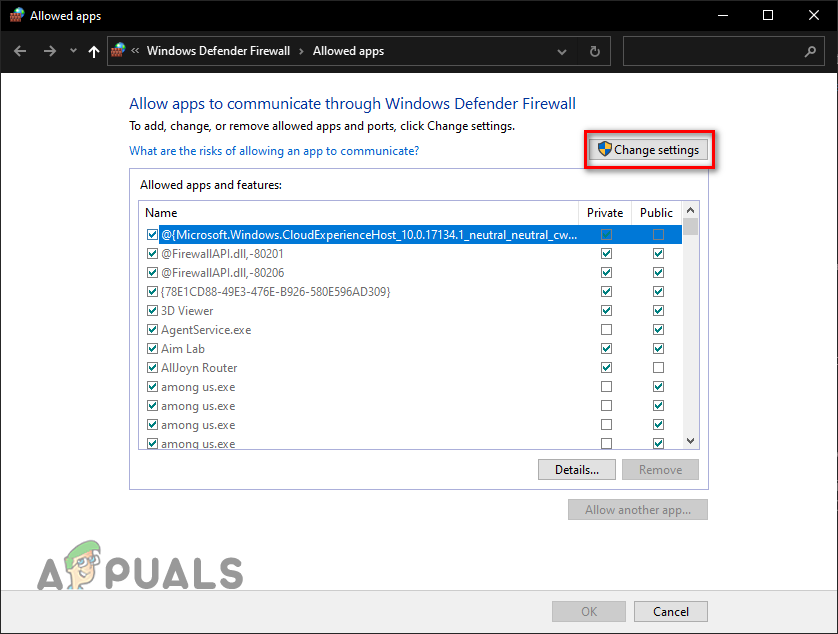Click the apps list scrollbar thumb
The height and width of the screenshot is (634, 838).
[690, 227]
